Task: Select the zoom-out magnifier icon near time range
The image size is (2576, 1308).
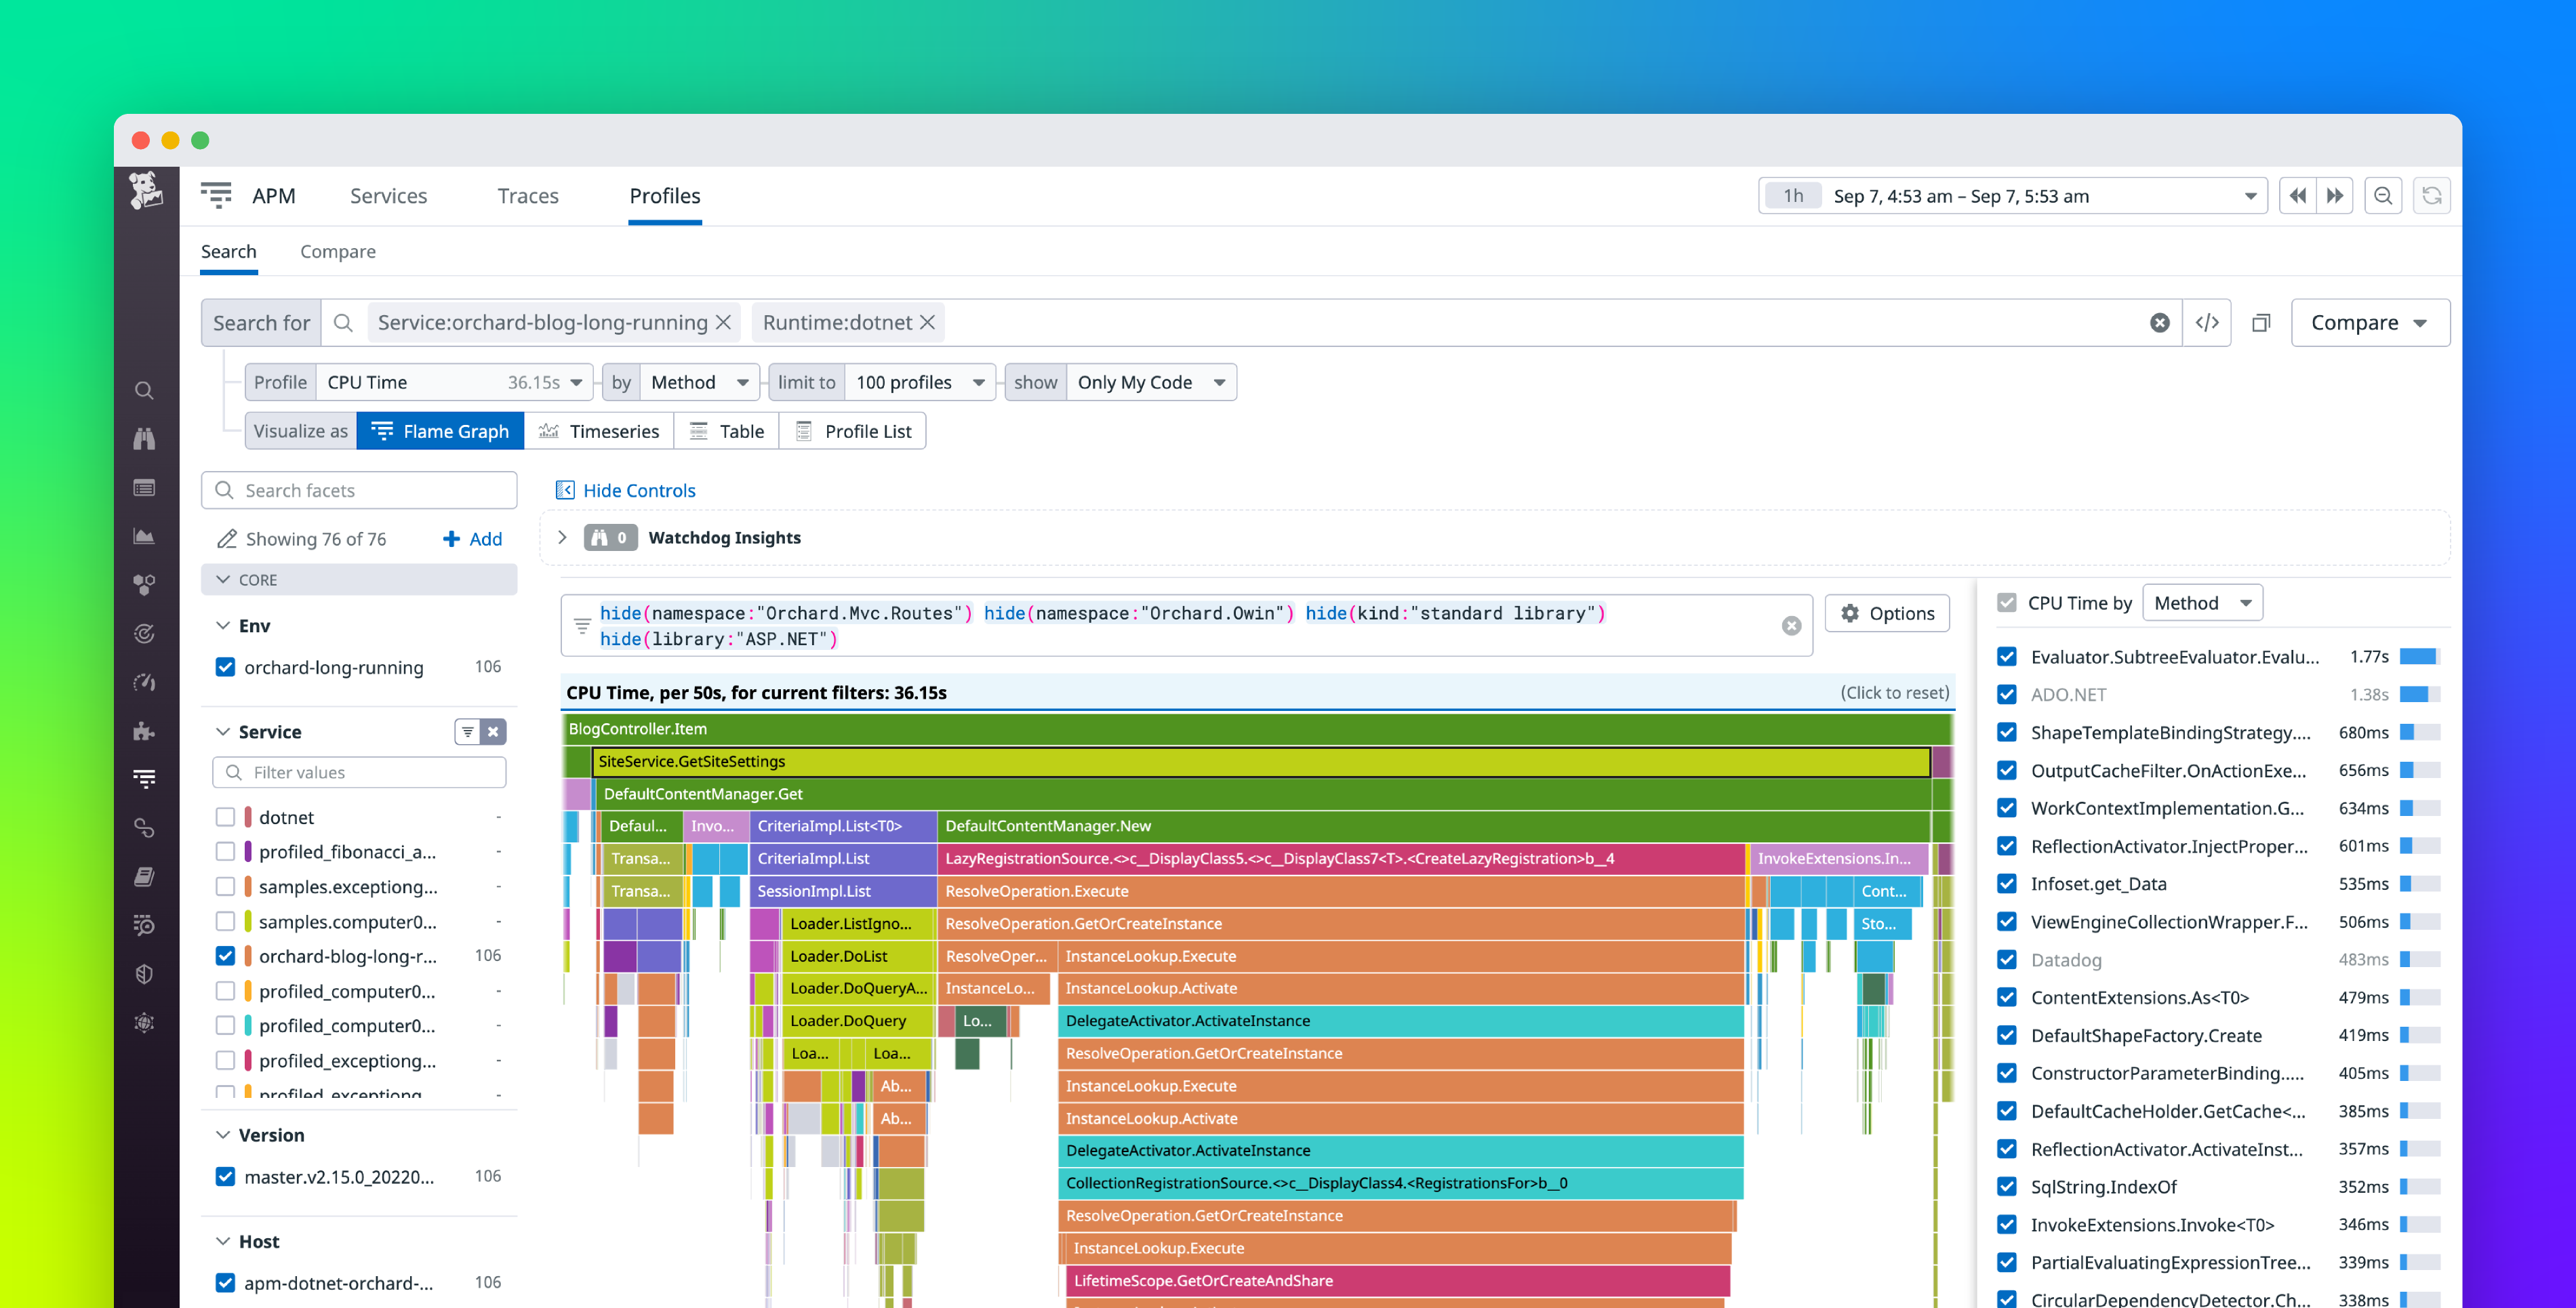Action: 2383,195
